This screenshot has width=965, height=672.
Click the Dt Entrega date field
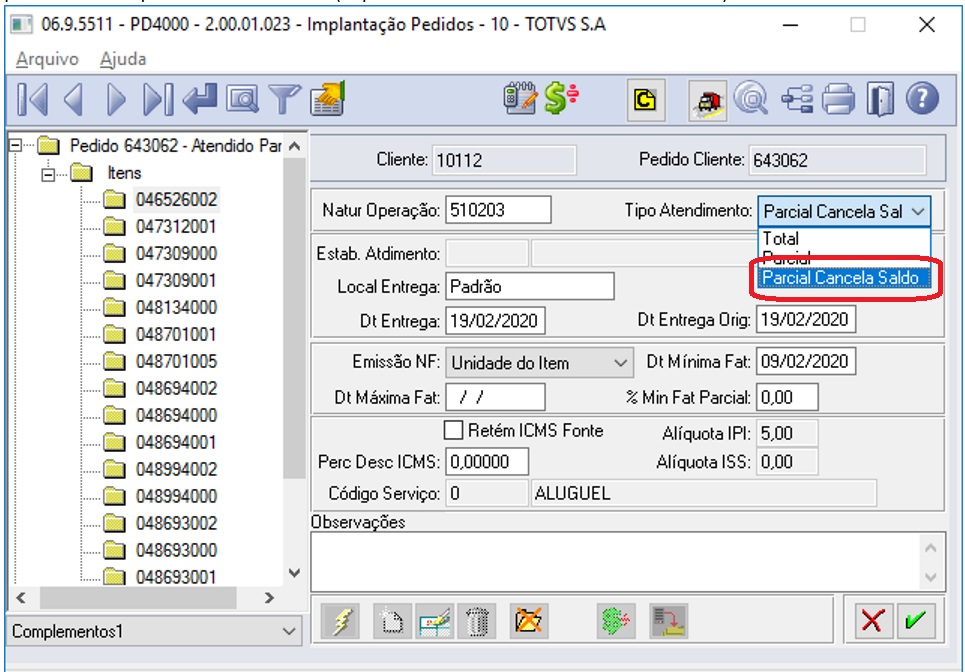495,321
